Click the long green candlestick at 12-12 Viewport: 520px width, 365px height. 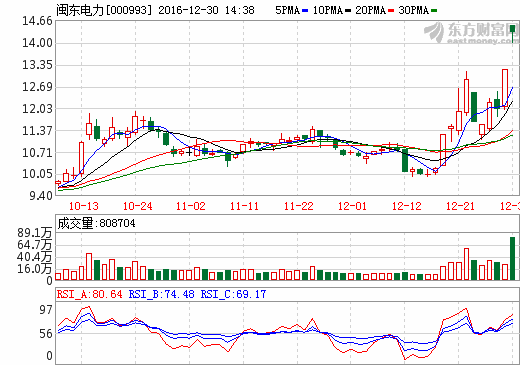(x=405, y=160)
